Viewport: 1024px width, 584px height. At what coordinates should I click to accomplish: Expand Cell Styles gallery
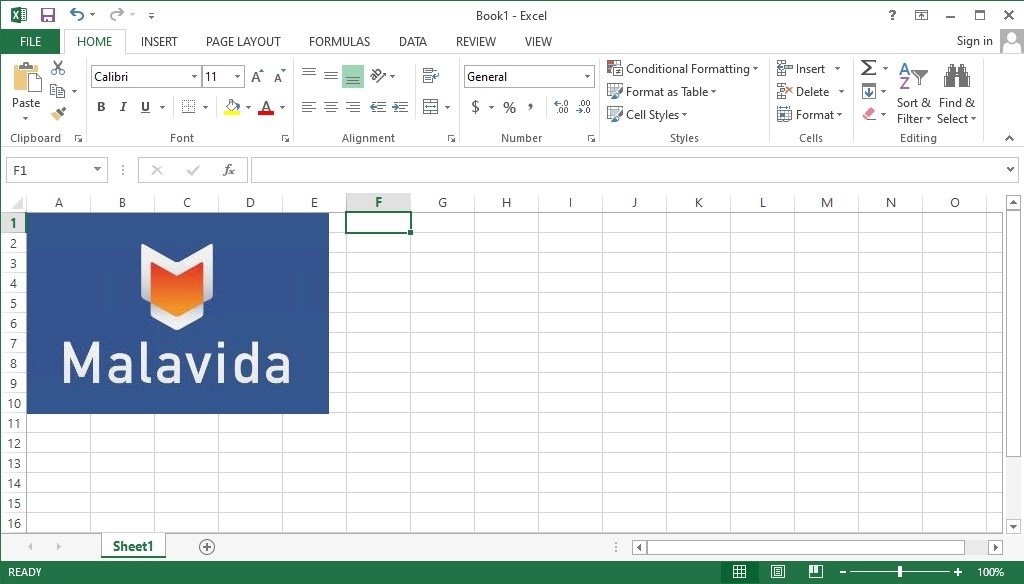[647, 114]
